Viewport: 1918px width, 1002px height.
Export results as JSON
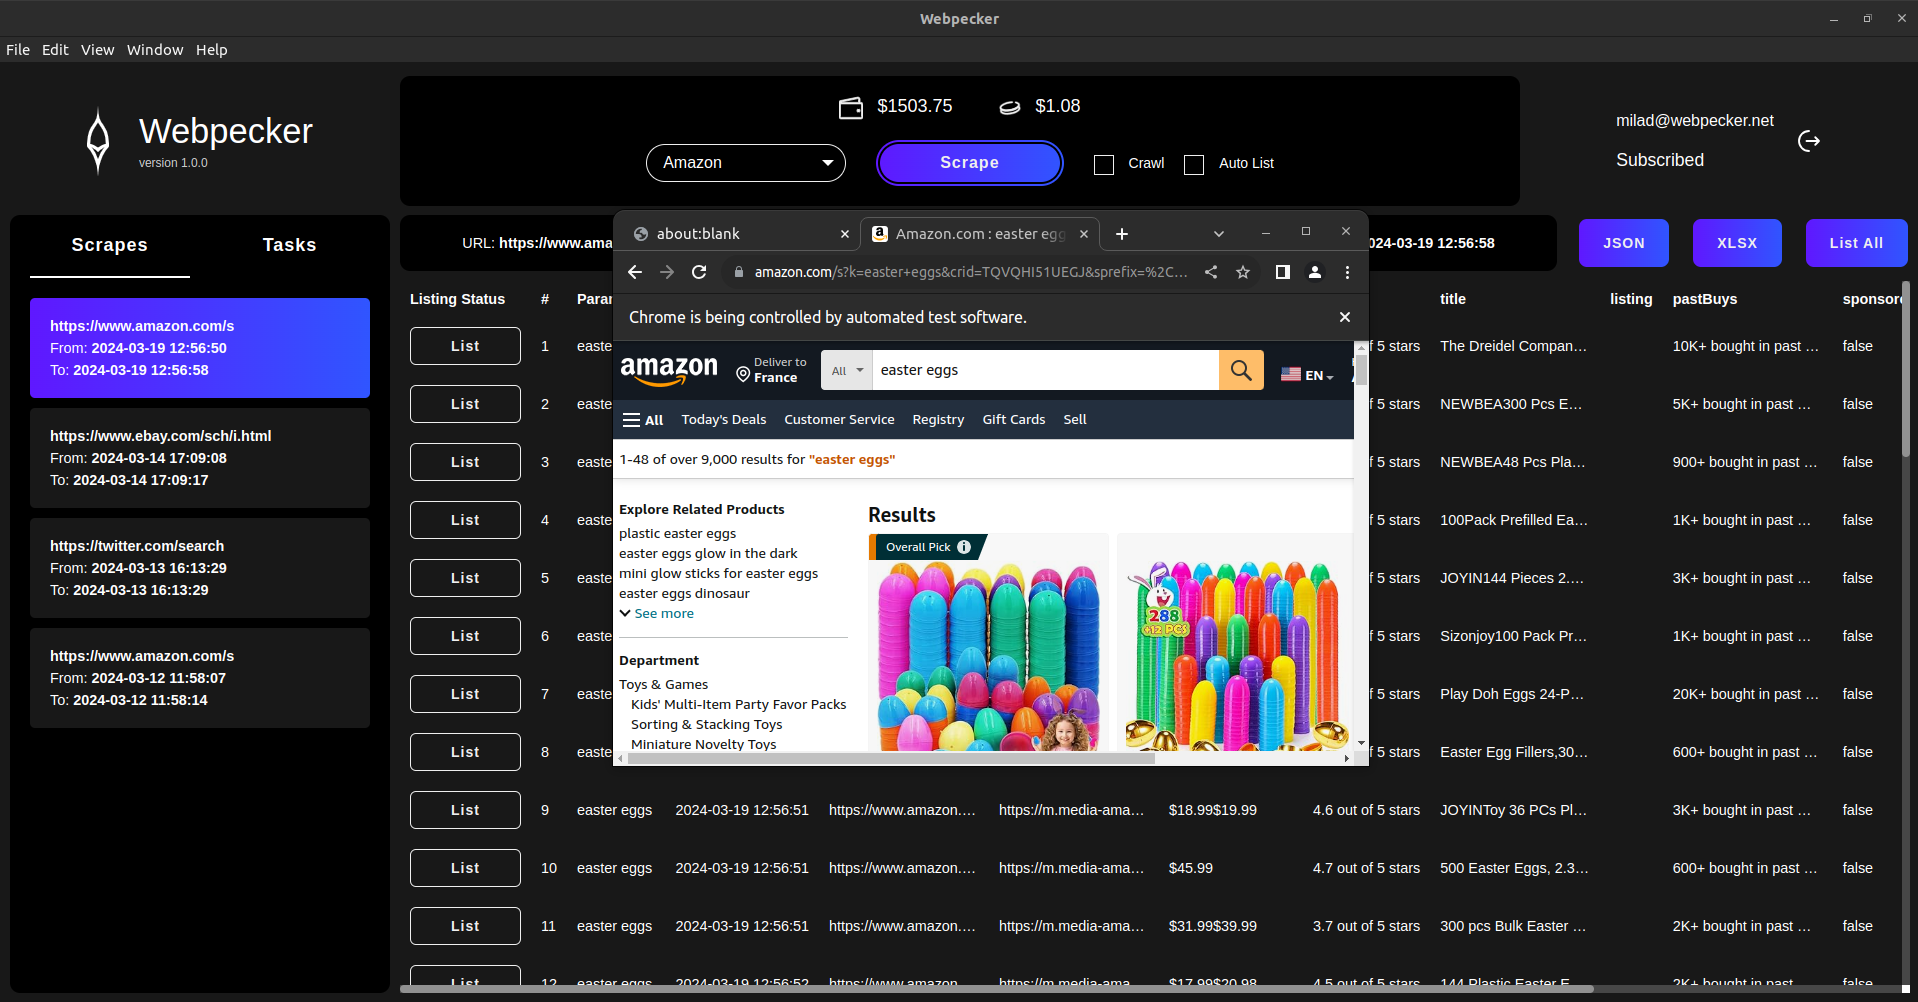pos(1624,243)
